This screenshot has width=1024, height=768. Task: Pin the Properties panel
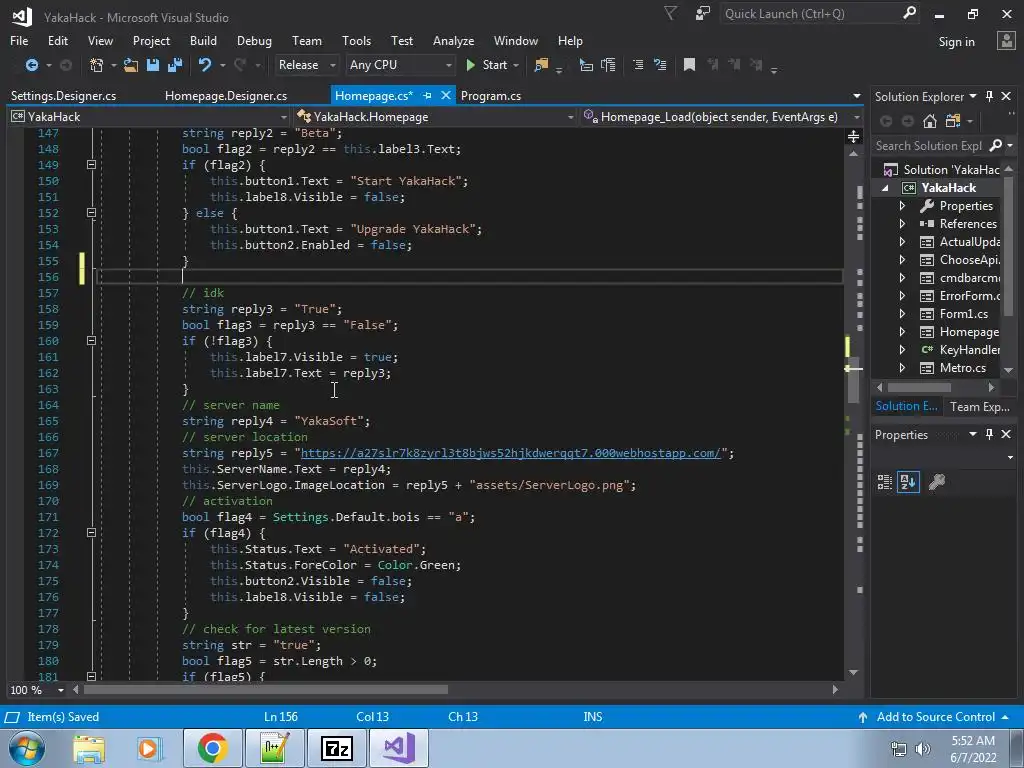[989, 434]
